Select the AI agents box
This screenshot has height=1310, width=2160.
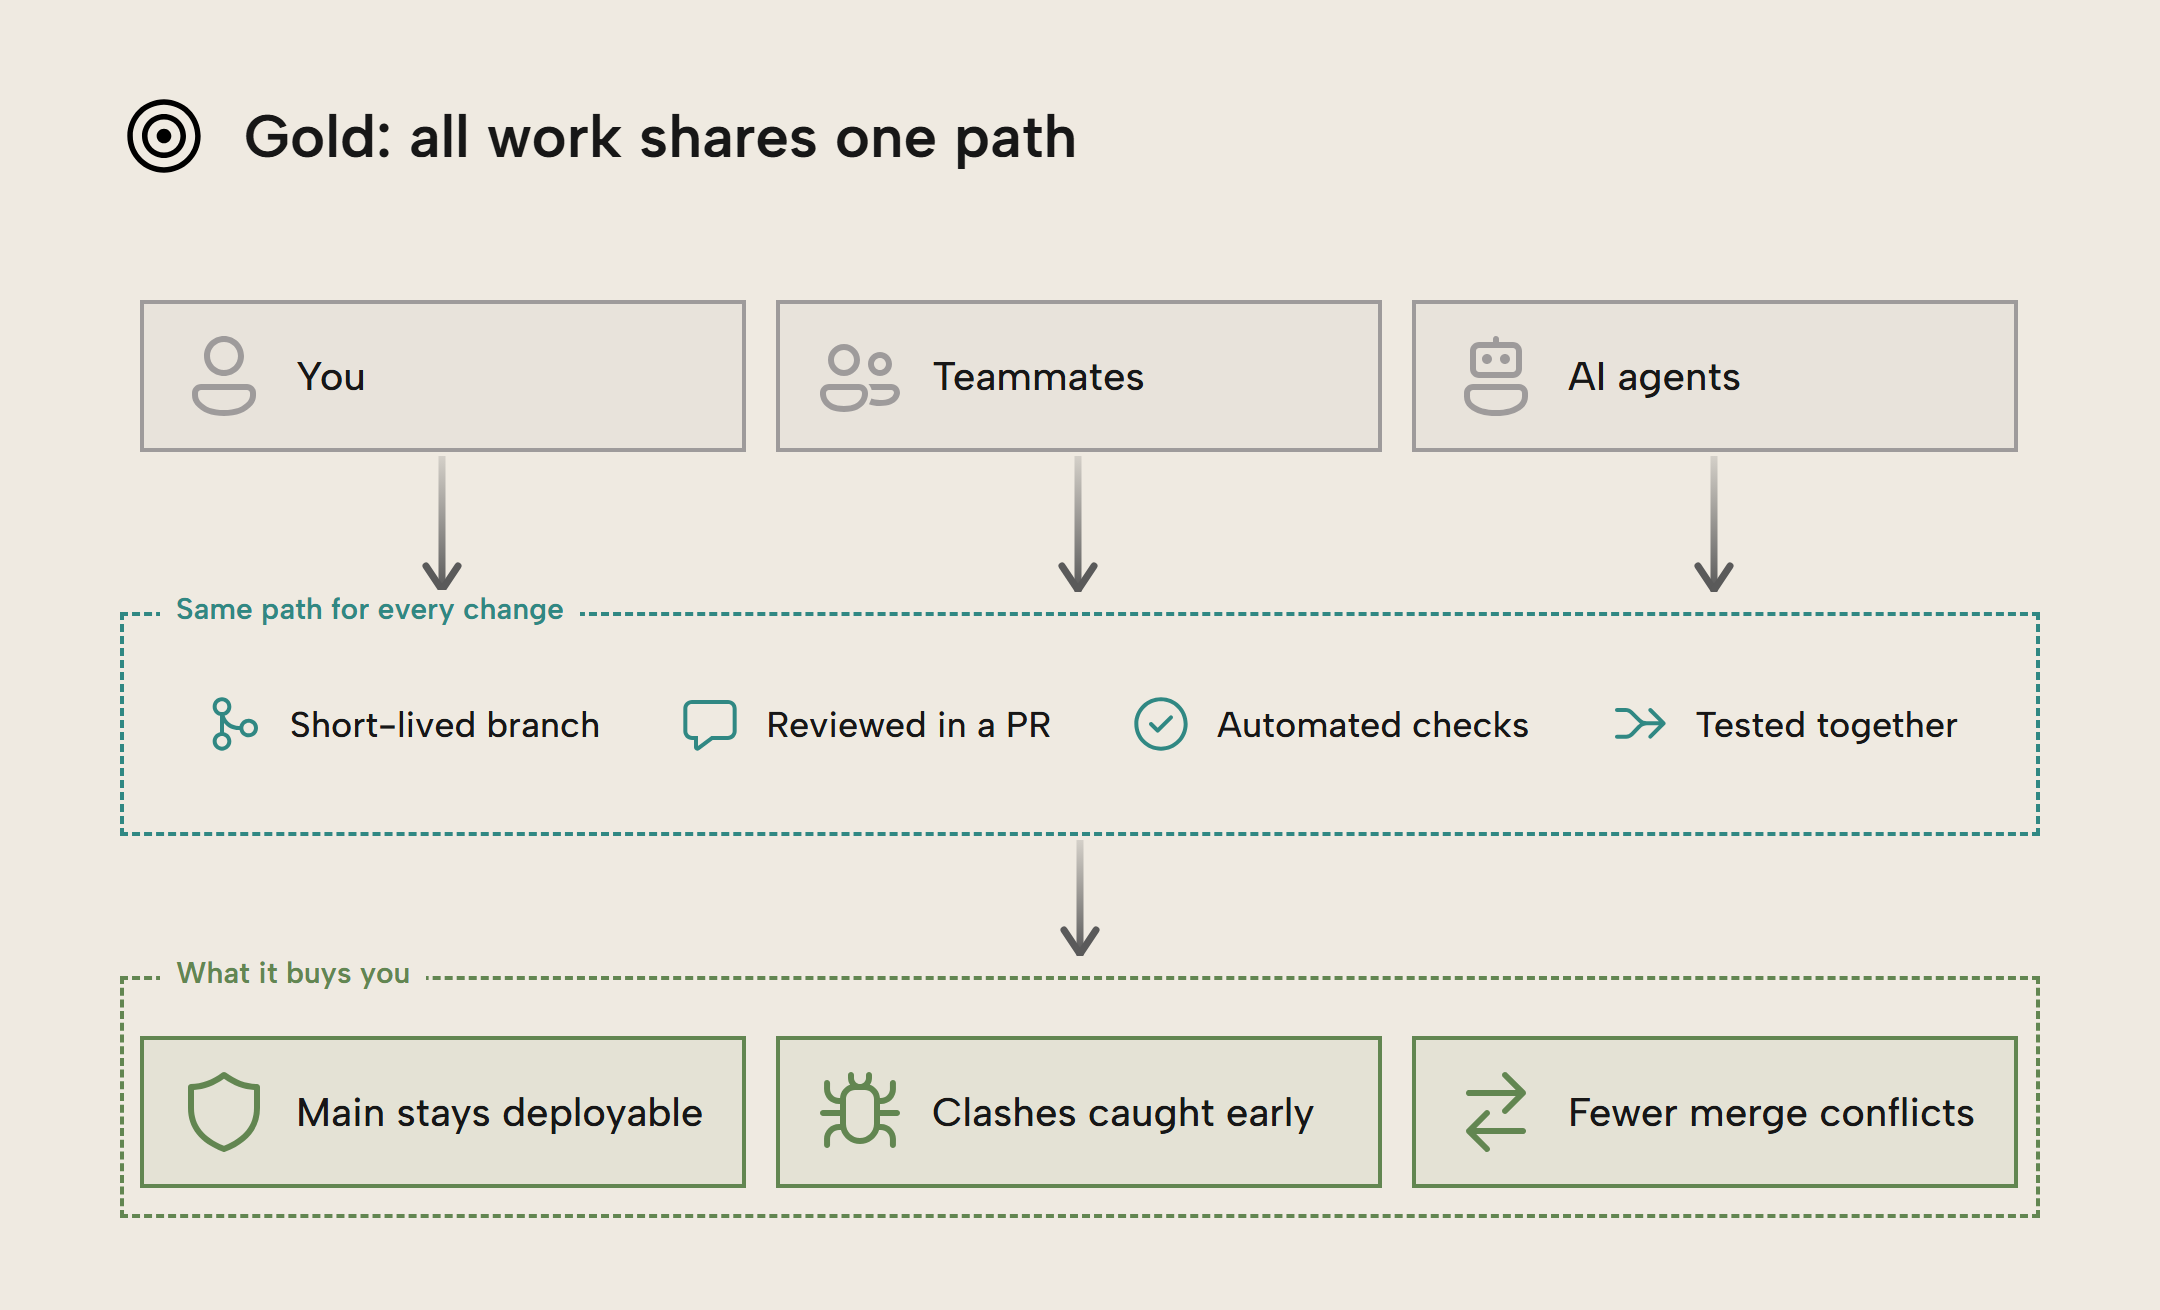1715,376
